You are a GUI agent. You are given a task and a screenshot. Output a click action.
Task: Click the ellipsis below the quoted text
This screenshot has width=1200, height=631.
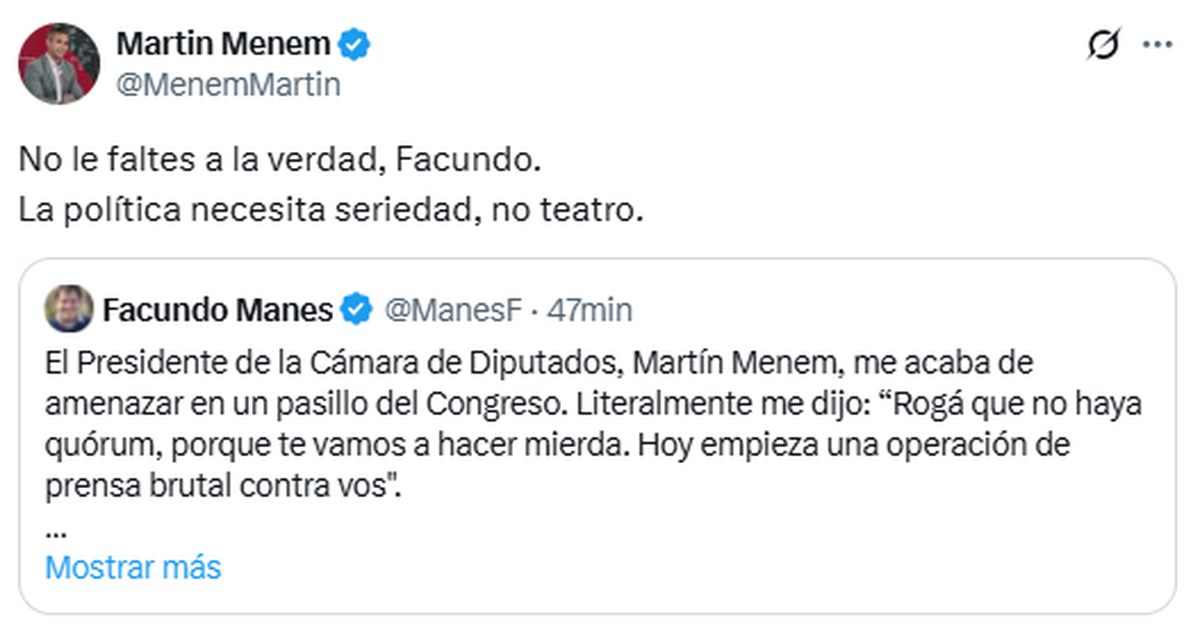tap(56, 530)
